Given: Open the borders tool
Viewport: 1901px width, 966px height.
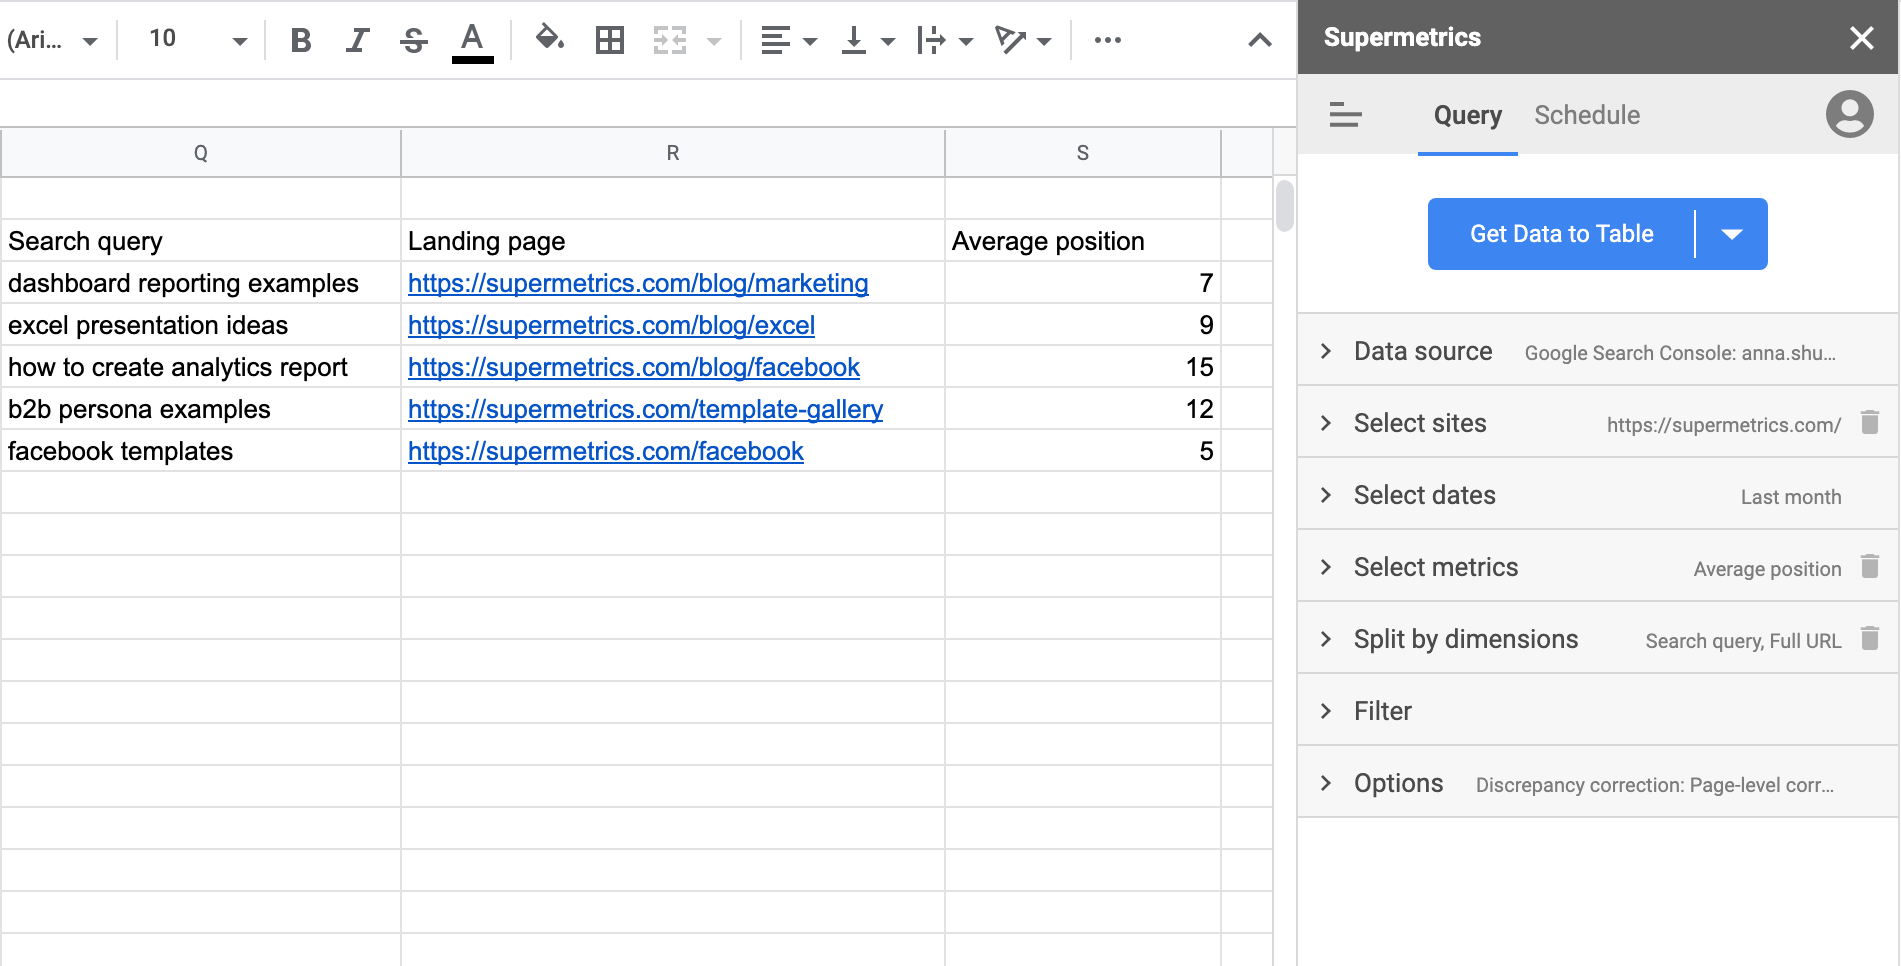Looking at the screenshot, I should point(609,40).
